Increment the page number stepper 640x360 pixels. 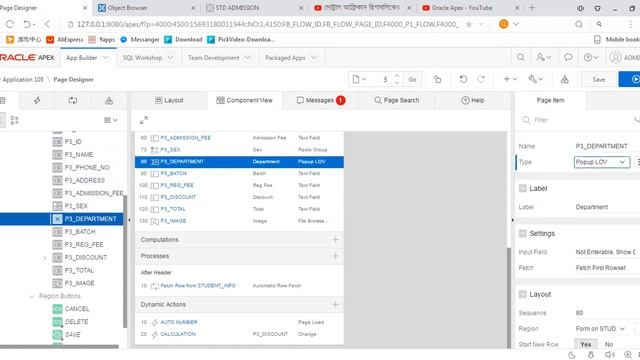tap(397, 76)
